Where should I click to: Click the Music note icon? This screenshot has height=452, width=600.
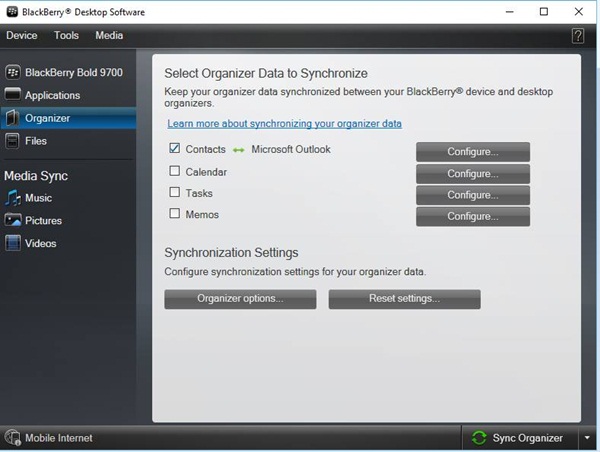click(13, 197)
